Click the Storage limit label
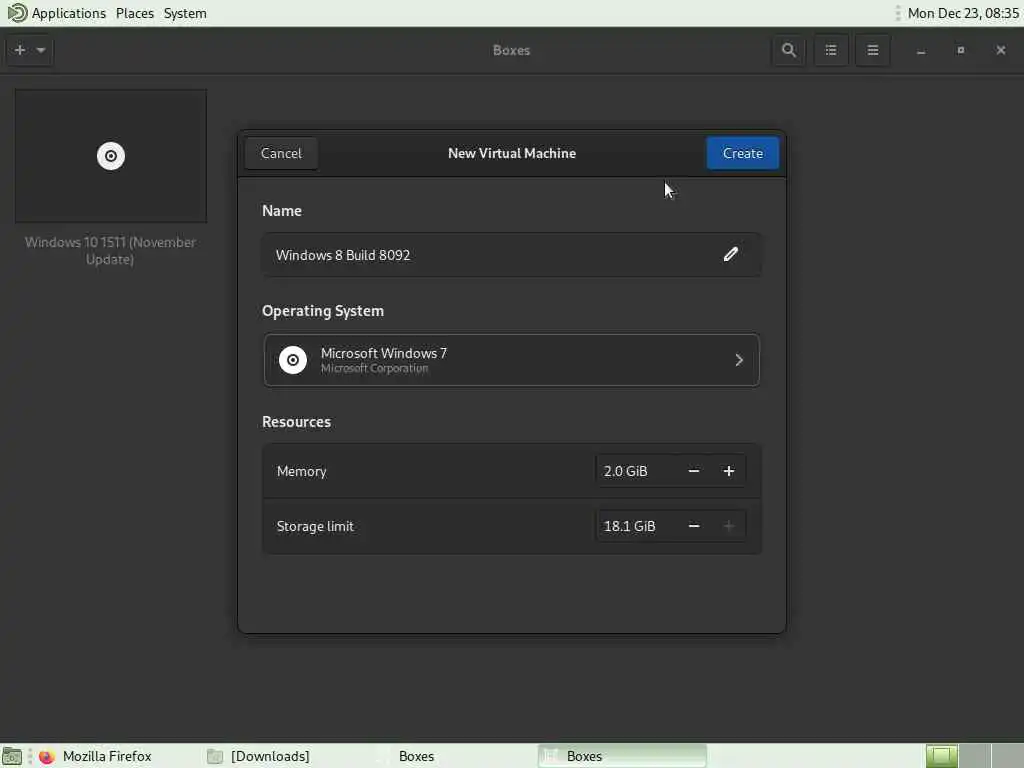Image resolution: width=1024 pixels, height=768 pixels. tap(315, 526)
